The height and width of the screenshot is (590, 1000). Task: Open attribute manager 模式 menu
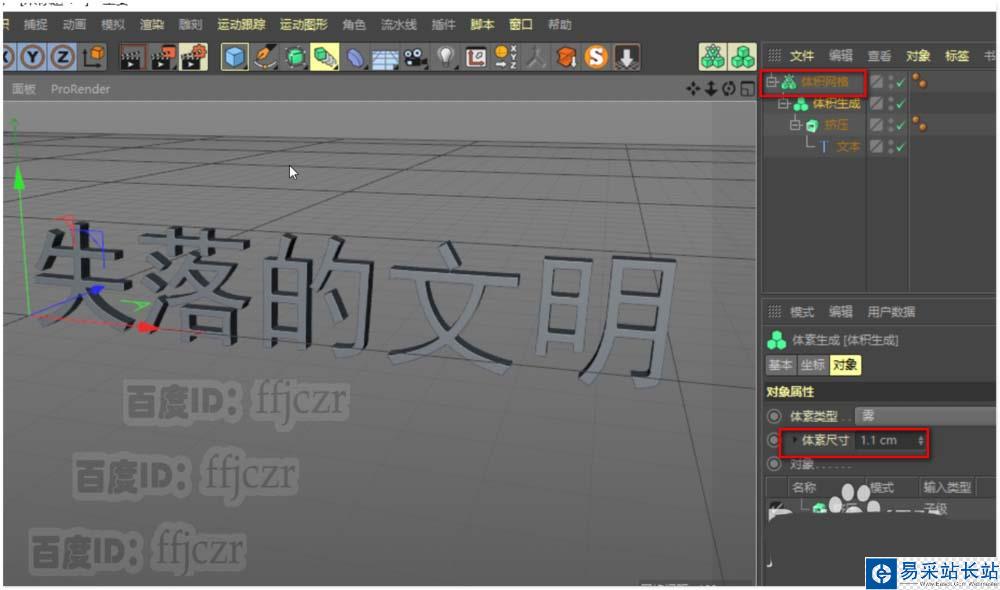click(802, 312)
